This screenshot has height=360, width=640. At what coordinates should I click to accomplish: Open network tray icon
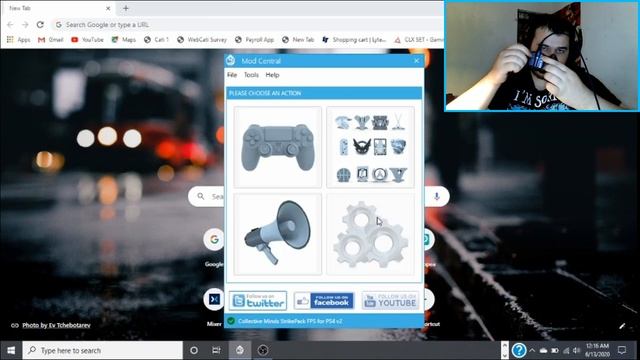coord(566,350)
